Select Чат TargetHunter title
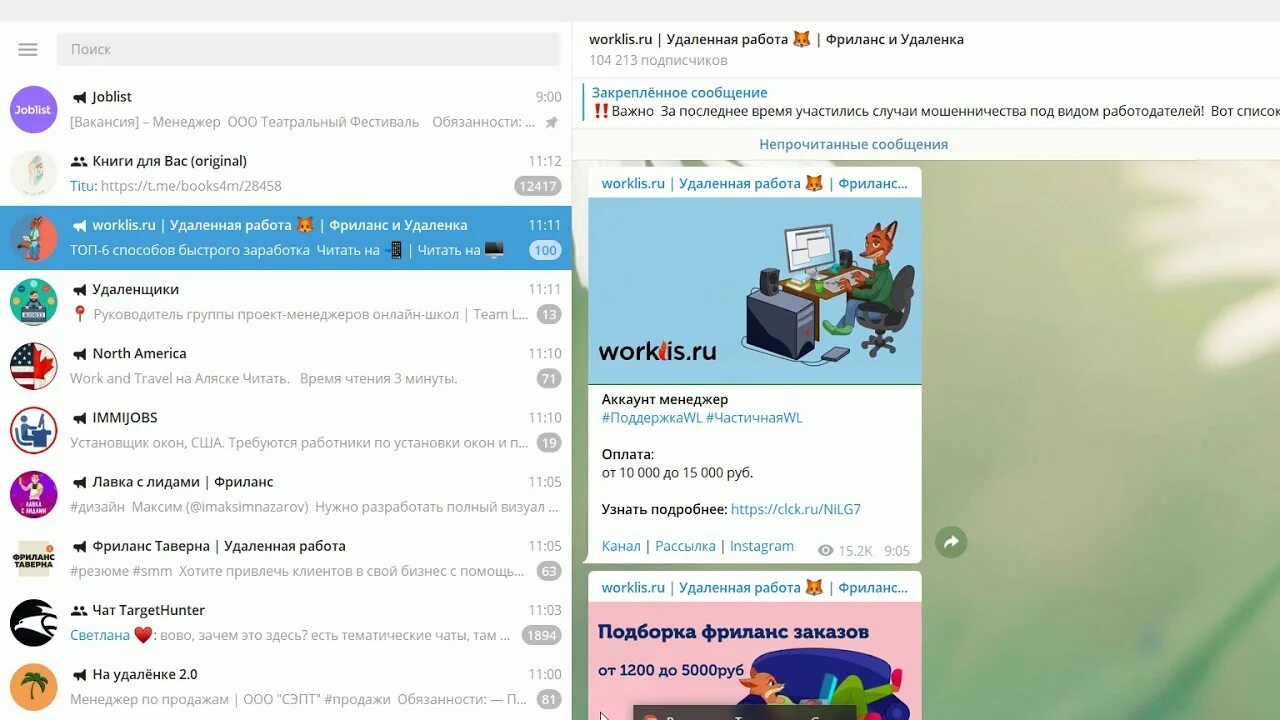Viewport: 1280px width, 720px height. pyautogui.click(x=148, y=610)
